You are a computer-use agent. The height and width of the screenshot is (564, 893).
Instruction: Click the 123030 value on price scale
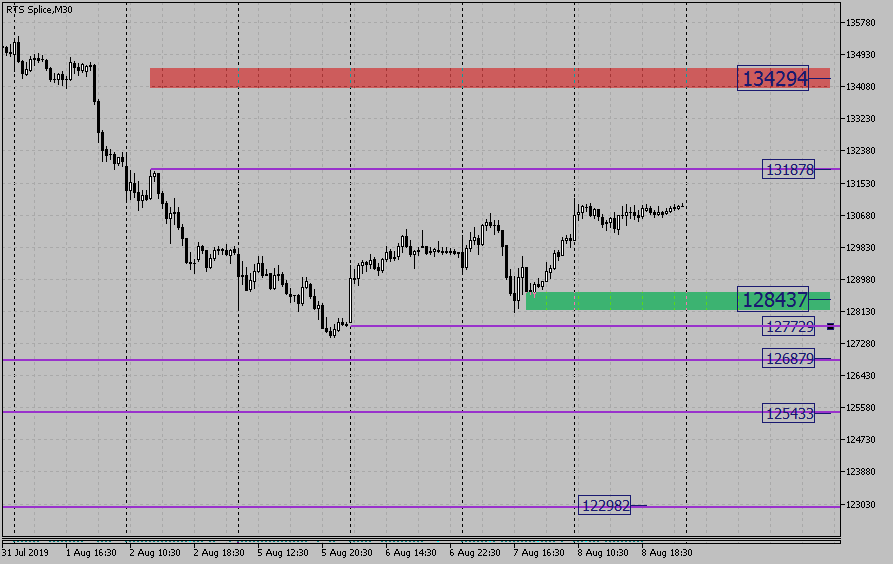tap(860, 504)
